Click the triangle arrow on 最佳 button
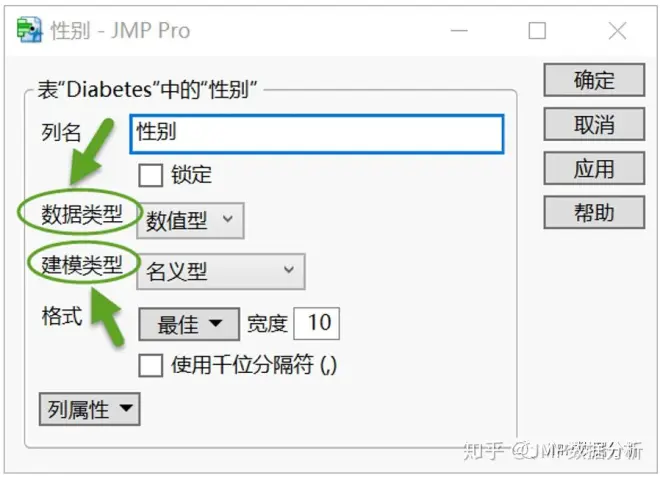Viewport: 660px width, 478px height. pos(216,323)
